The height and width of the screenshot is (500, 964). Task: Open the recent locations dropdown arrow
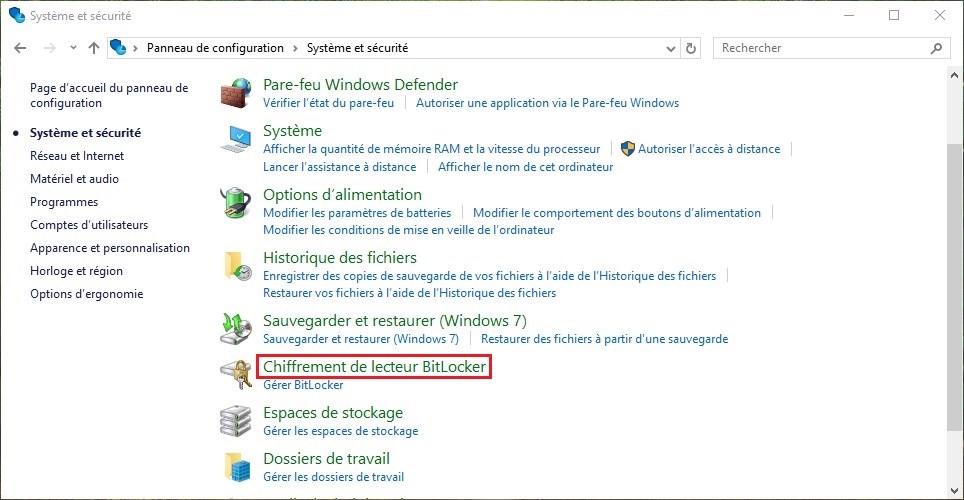coord(73,48)
